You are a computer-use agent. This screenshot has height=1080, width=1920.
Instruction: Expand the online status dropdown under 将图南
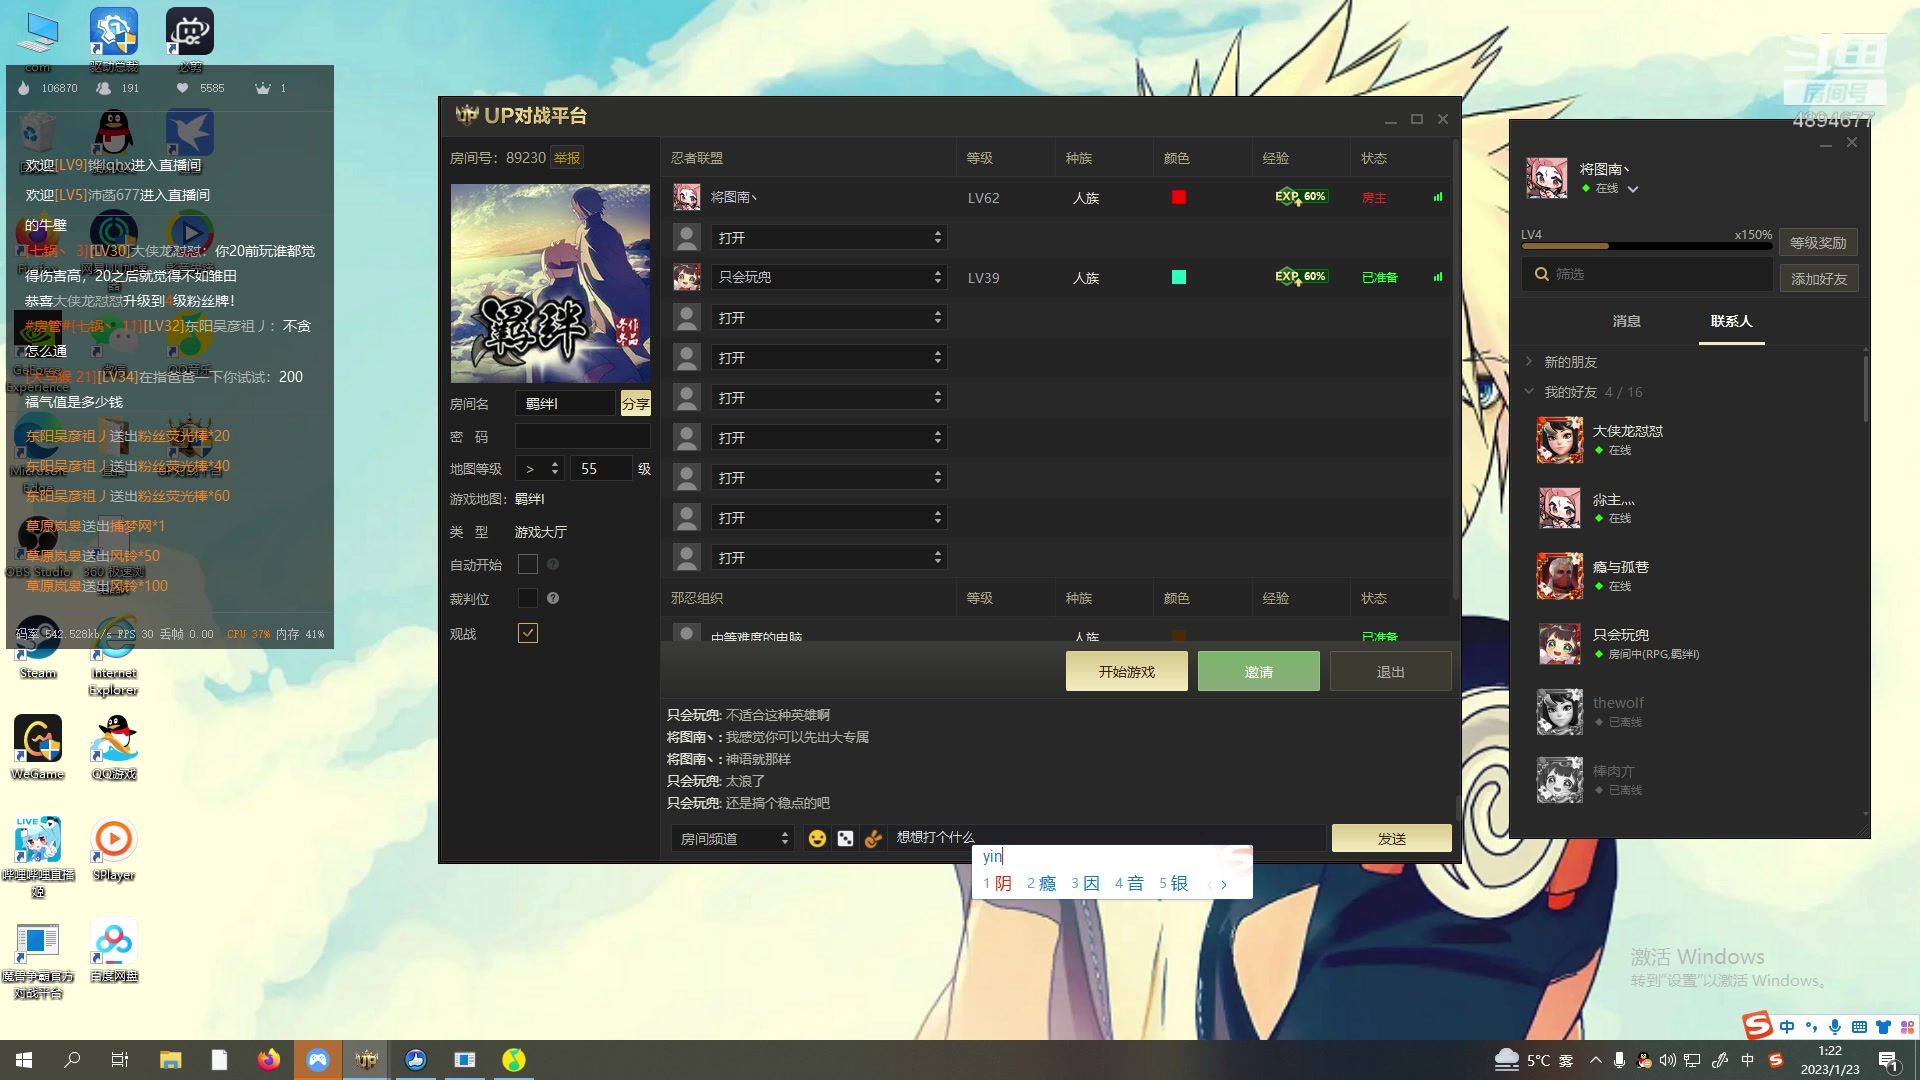(x=1633, y=189)
